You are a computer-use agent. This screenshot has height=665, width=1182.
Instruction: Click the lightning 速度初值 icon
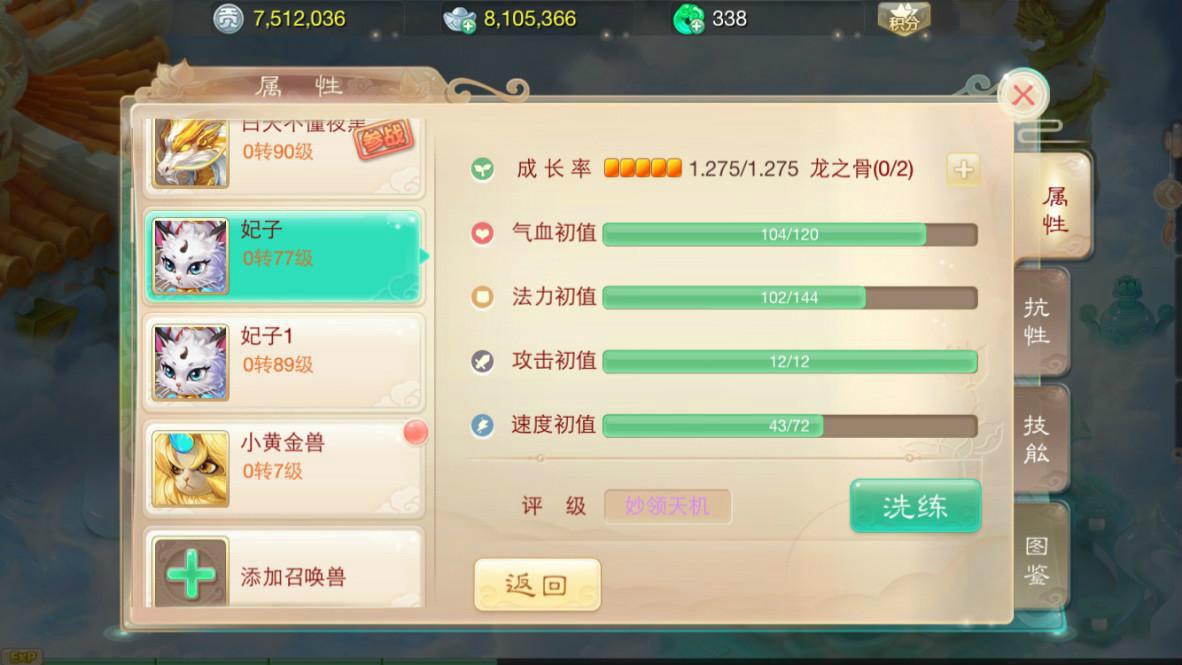point(482,425)
